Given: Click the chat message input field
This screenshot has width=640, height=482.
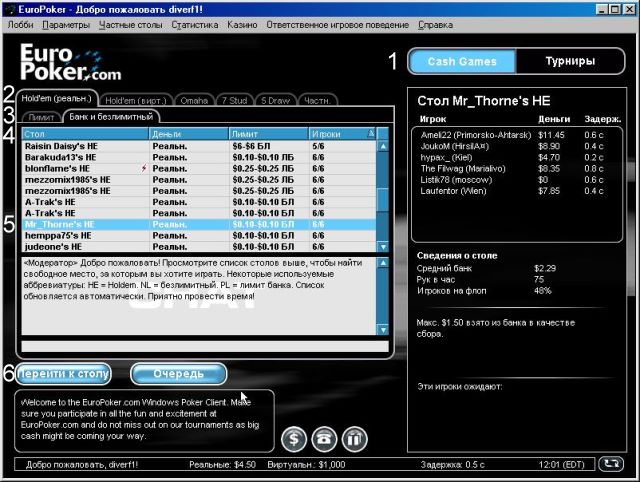Looking at the screenshot, I should (205, 346).
